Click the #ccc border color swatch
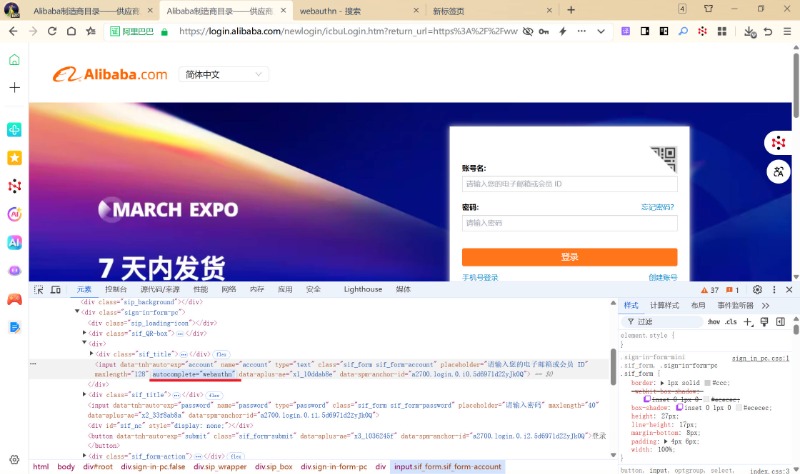The width and height of the screenshot is (800, 474). pos(707,383)
